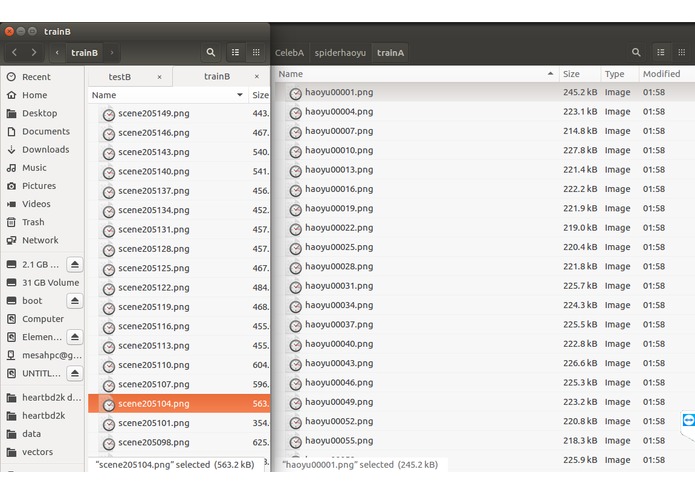Screen dimensions: 695x494
Task: Switch to the testB tab
Action: click(x=120, y=77)
